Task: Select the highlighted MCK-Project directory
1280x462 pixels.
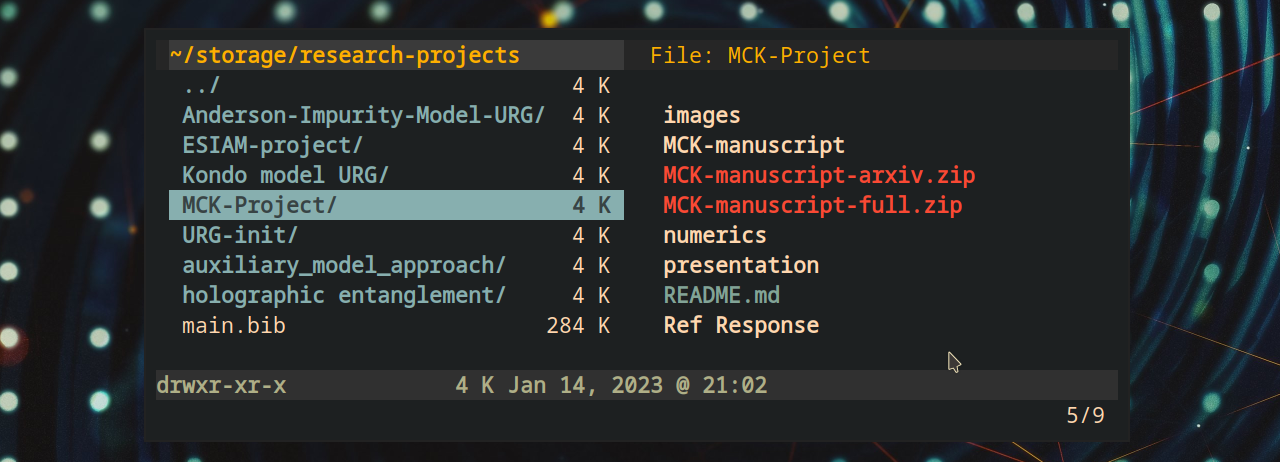Action: [260, 206]
